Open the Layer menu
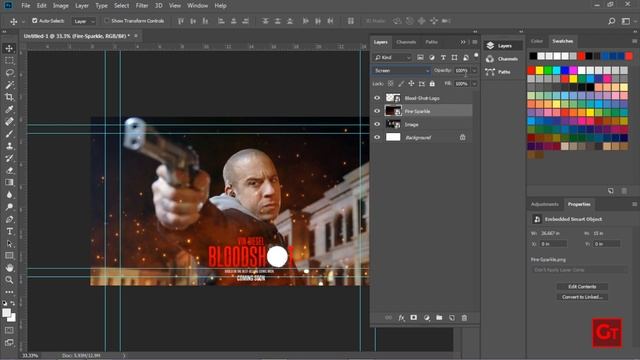The height and width of the screenshot is (360, 640). [82, 6]
